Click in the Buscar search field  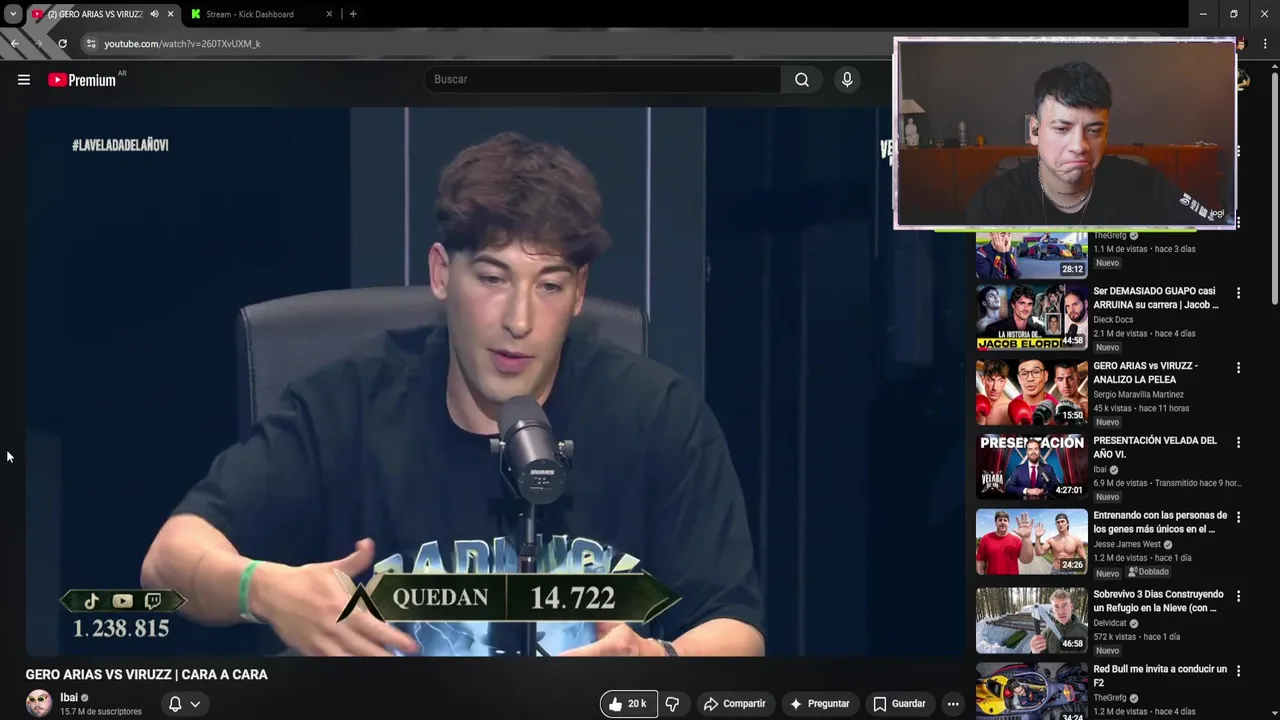pos(602,80)
